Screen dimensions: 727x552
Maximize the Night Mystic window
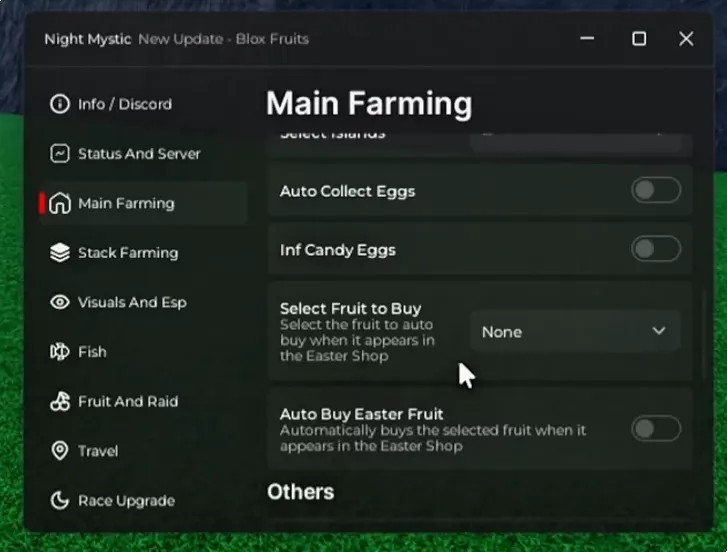639,39
